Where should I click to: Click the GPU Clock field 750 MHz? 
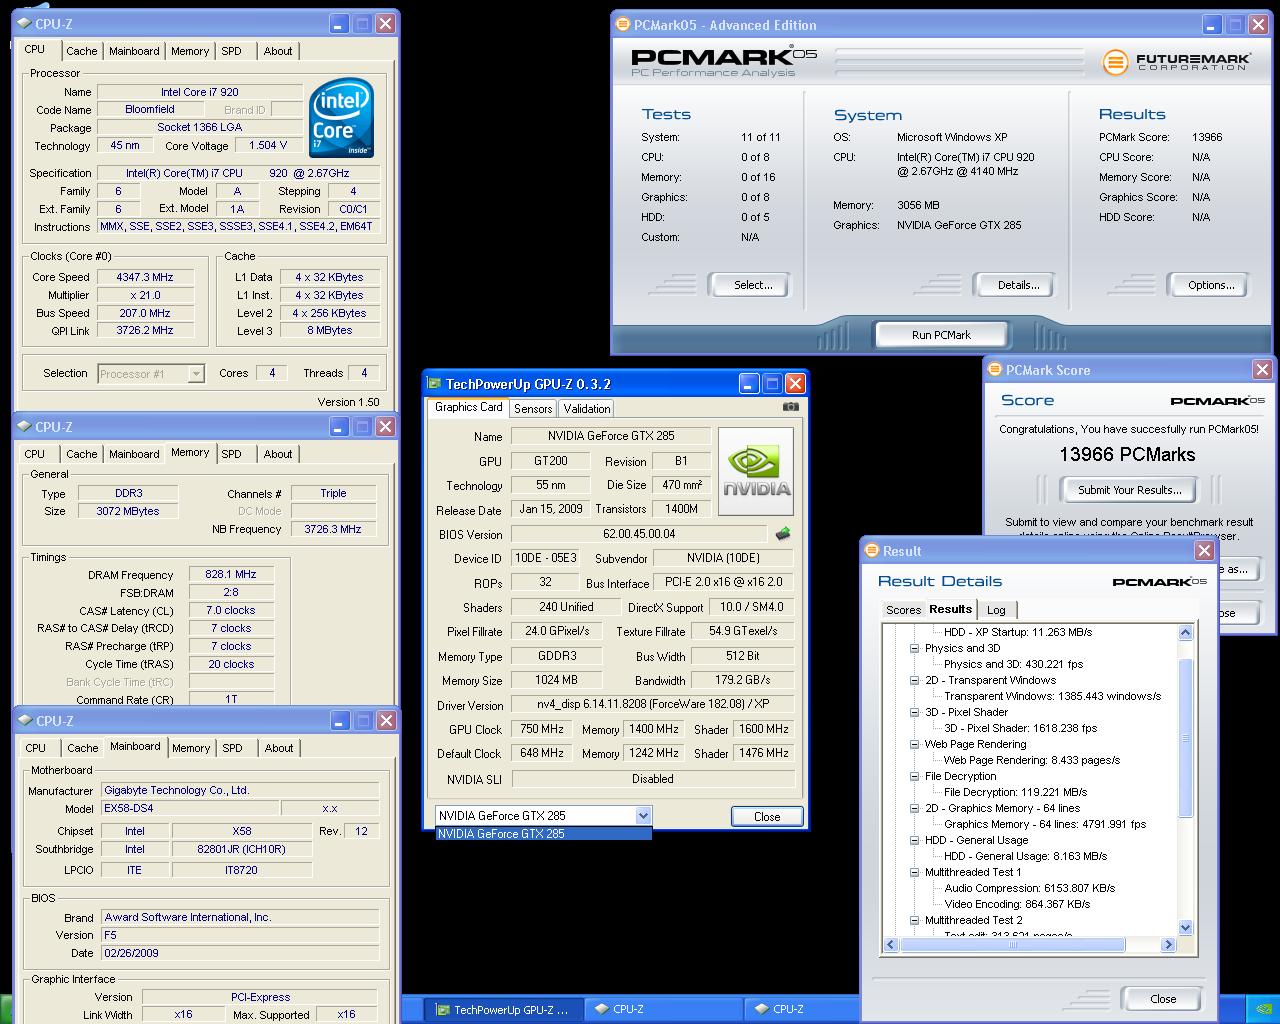pos(542,729)
